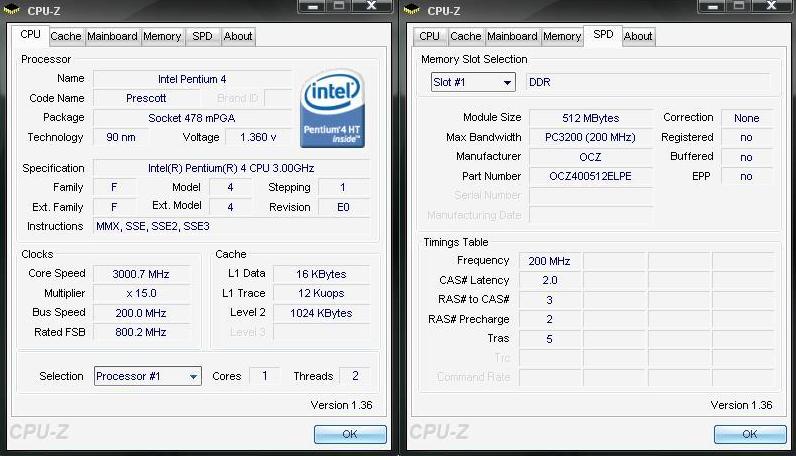Expand the Slot #1 memory slot dropdown

[473, 82]
